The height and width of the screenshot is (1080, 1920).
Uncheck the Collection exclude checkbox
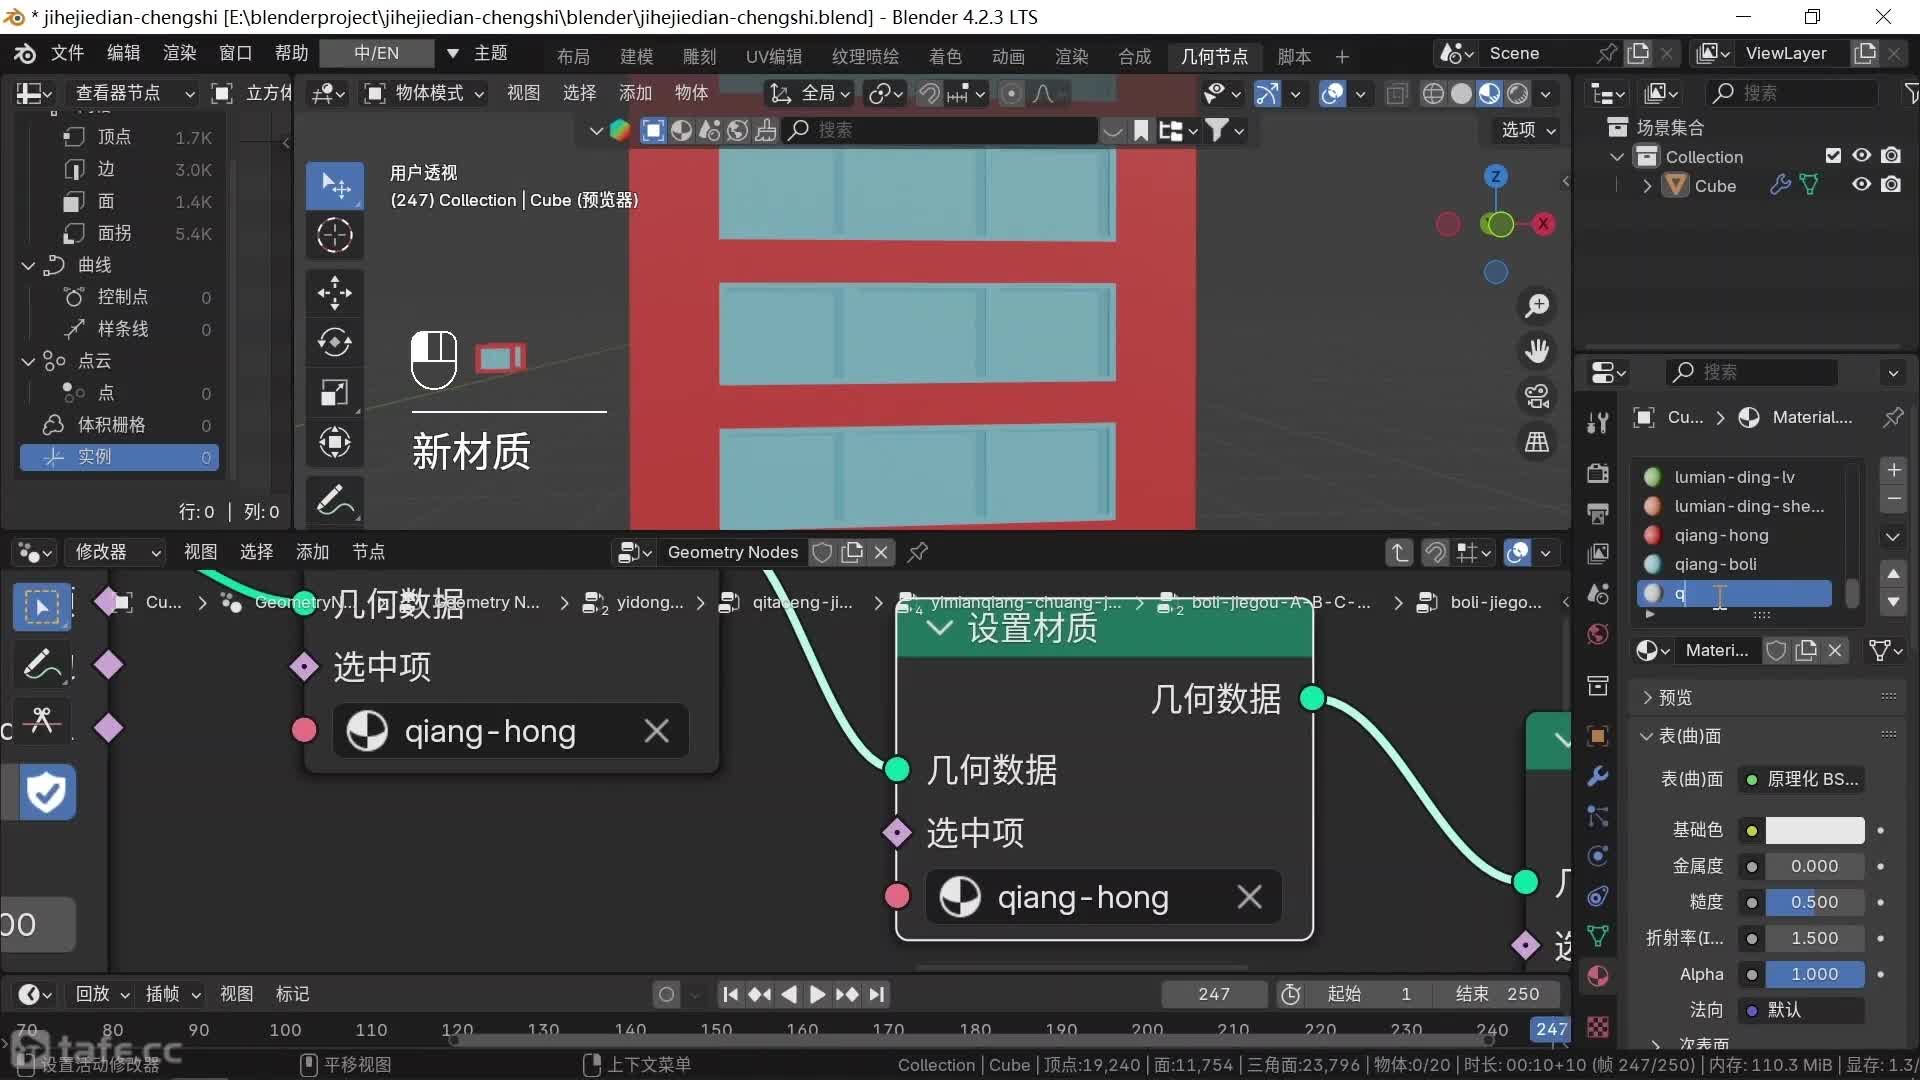(x=1832, y=156)
